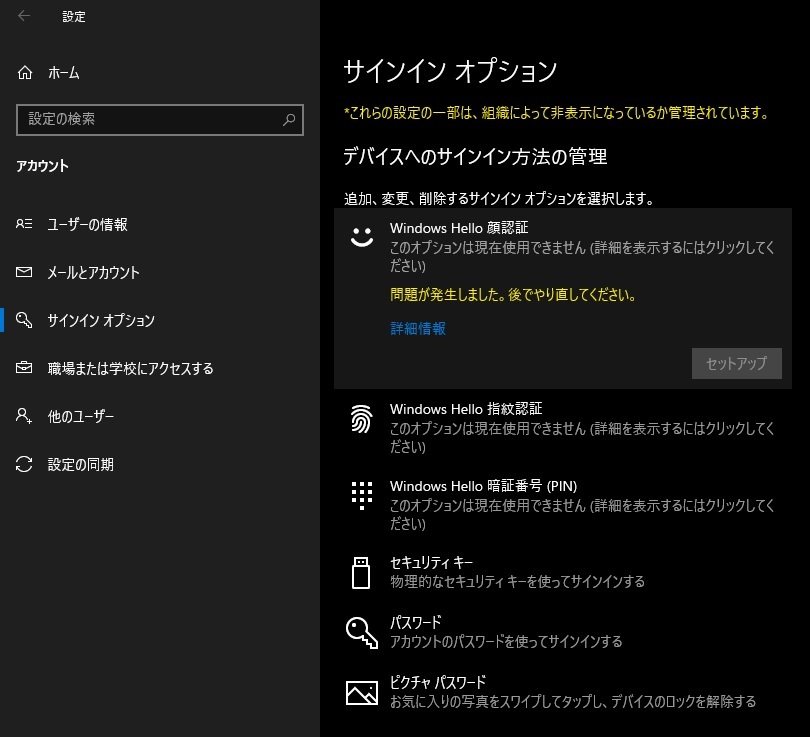Click the picture password image icon
The width and height of the screenshot is (810, 737).
pyautogui.click(x=362, y=693)
